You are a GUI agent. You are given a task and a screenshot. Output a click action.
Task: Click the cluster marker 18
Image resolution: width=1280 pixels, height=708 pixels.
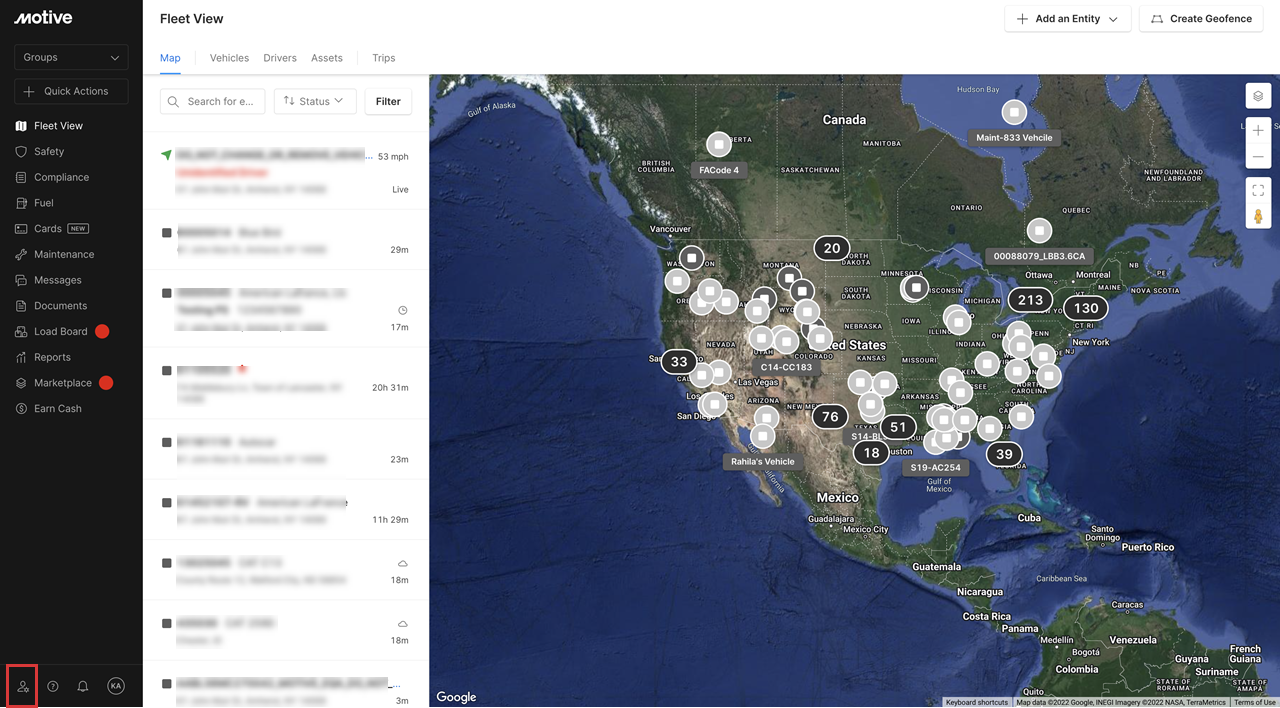[872, 453]
